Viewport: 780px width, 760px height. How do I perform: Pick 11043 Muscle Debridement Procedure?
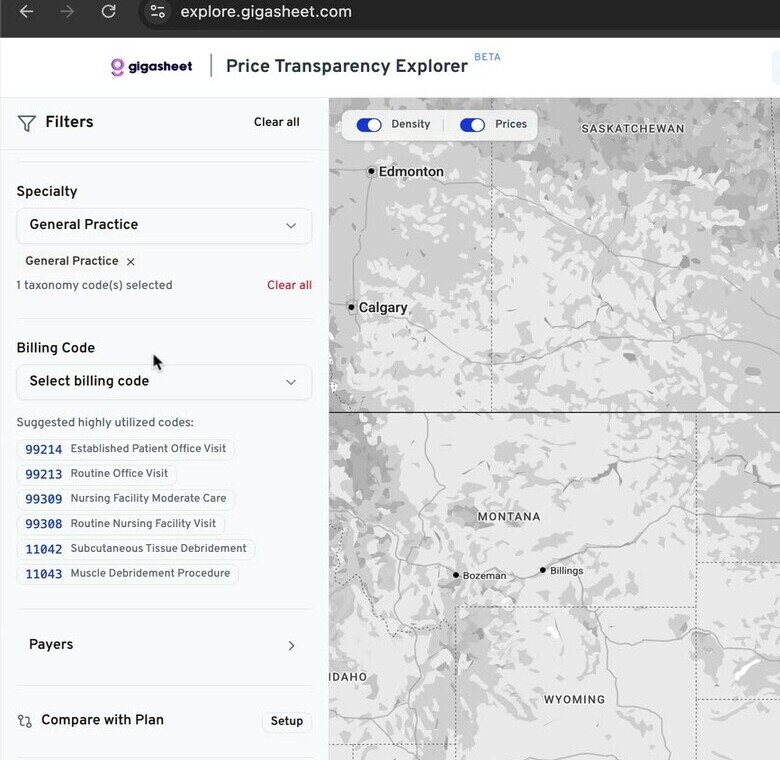[127, 573]
